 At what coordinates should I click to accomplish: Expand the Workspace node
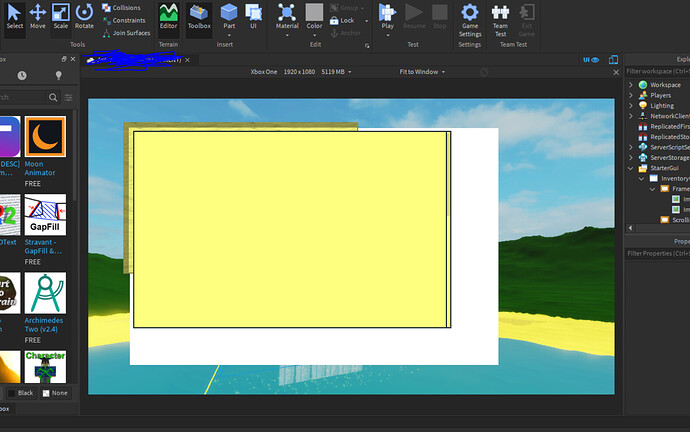point(631,84)
